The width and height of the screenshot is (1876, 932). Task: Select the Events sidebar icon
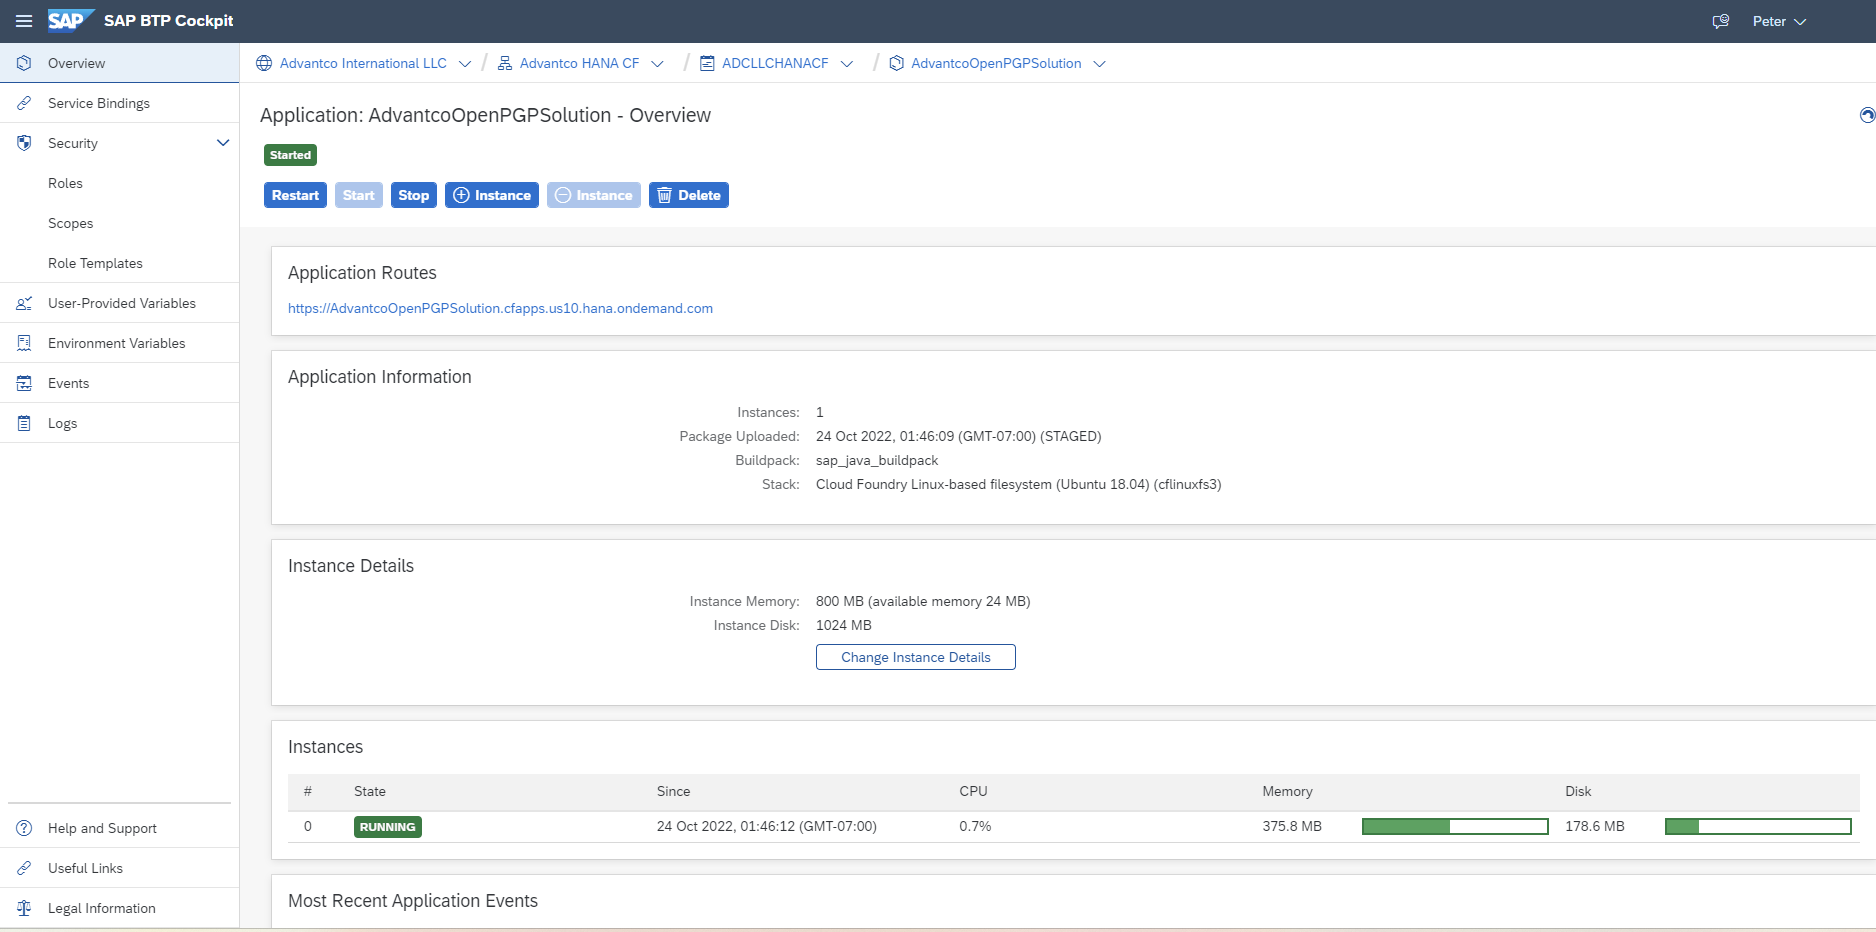pyautogui.click(x=23, y=382)
